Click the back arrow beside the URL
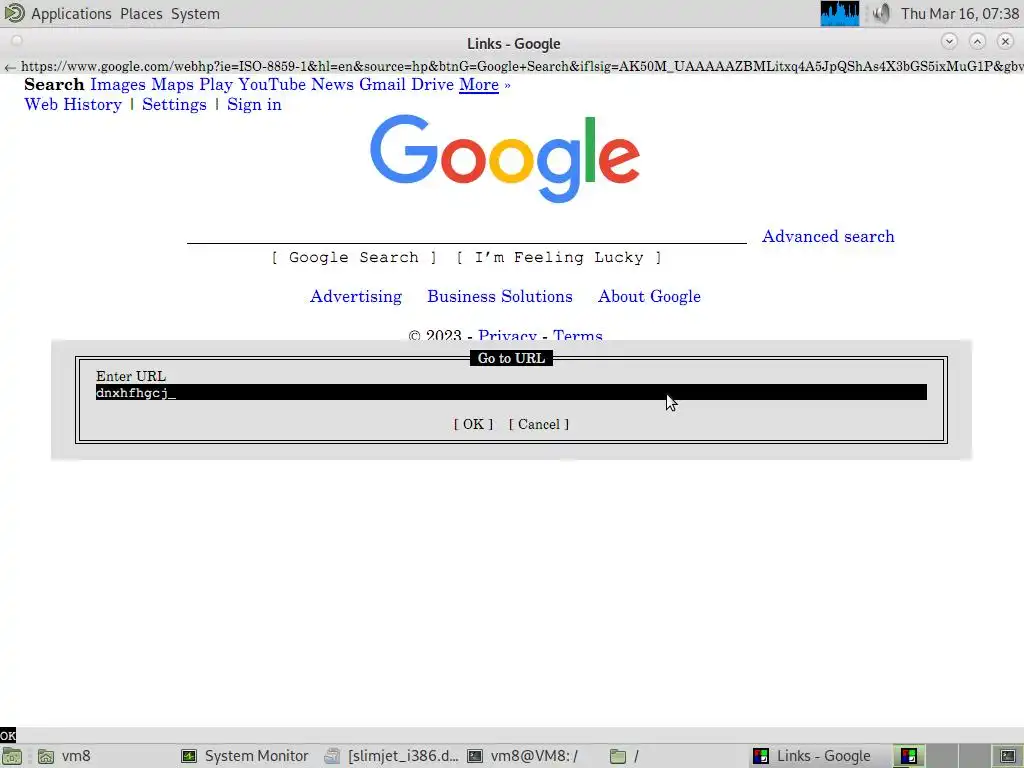 click(10, 67)
